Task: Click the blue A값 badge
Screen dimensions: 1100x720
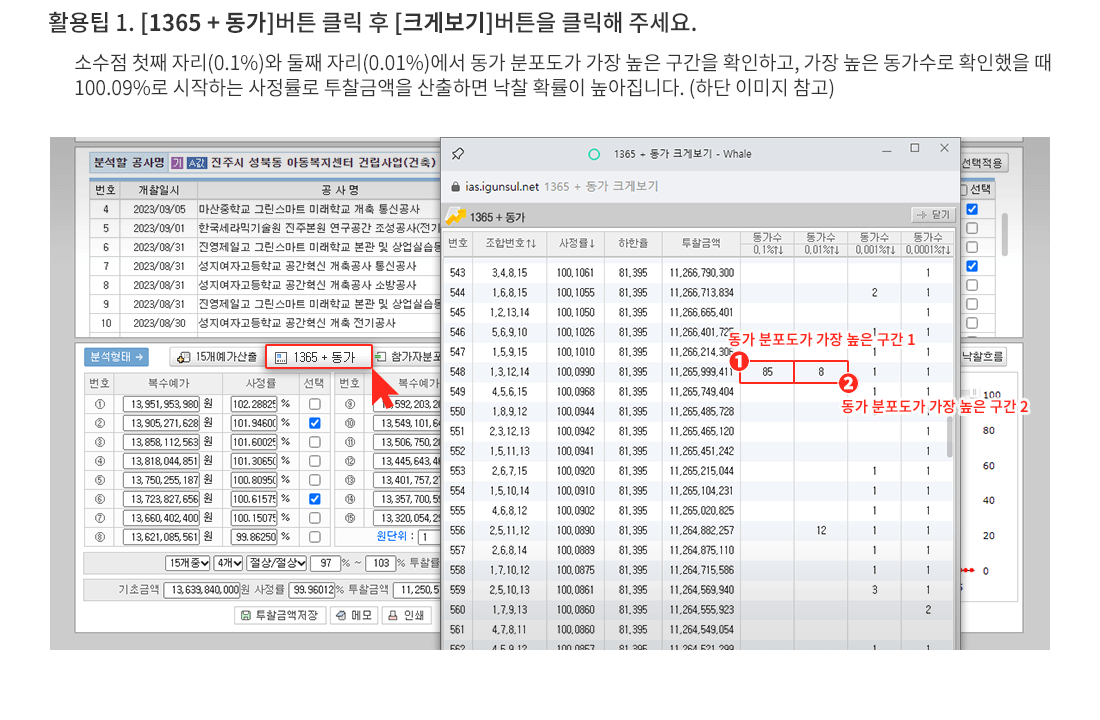Action: [x=197, y=162]
